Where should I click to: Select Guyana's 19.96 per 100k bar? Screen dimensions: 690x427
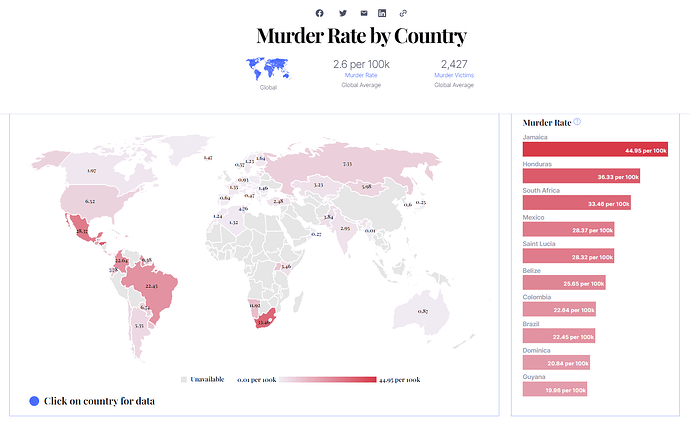(554, 388)
